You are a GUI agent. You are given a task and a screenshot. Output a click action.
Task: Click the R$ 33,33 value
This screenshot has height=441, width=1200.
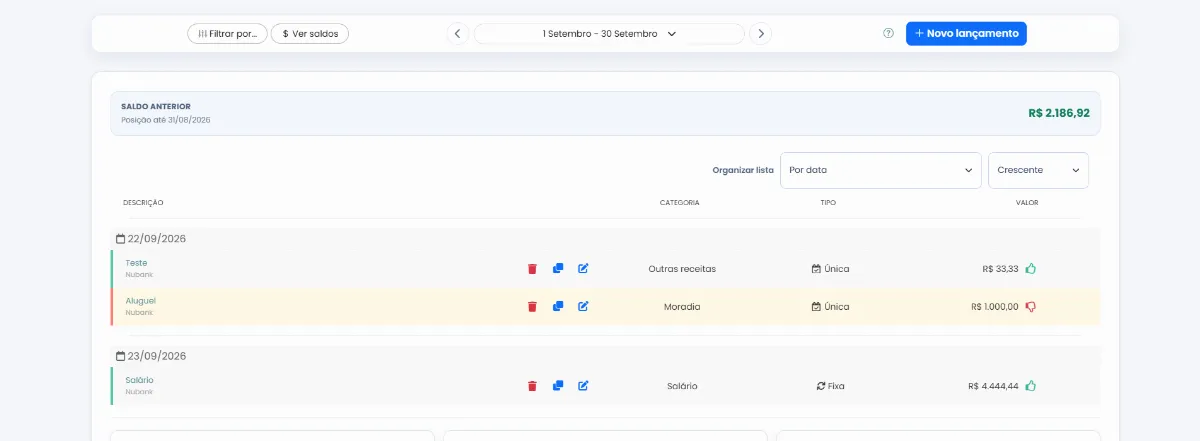pyautogui.click(x=1001, y=269)
